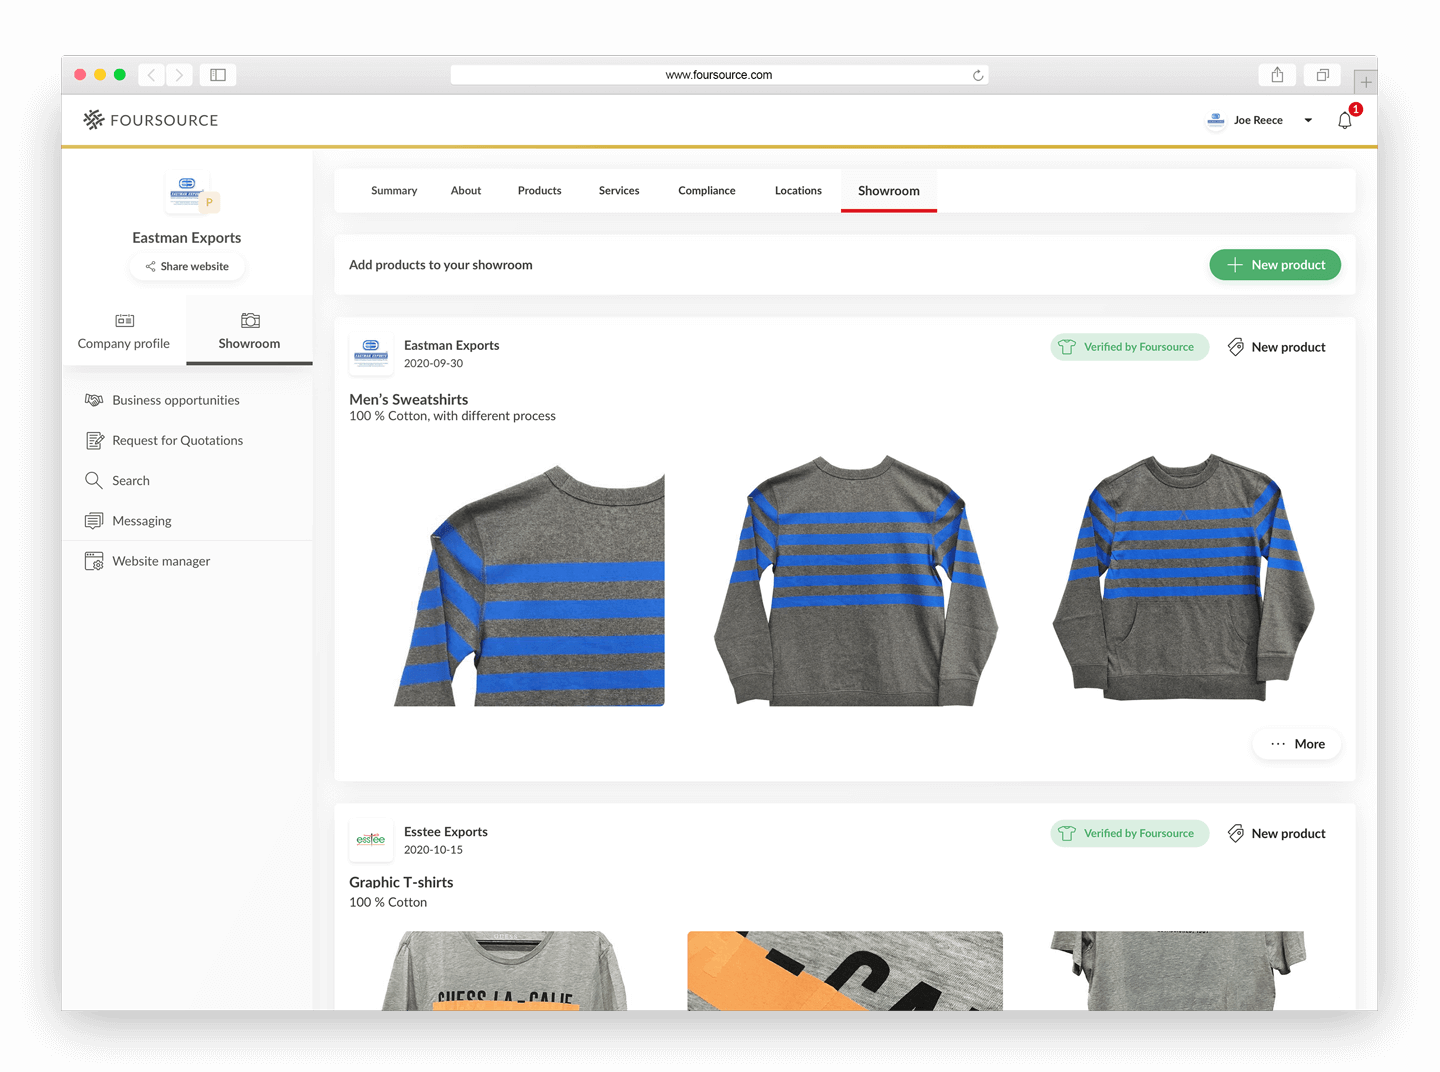Click the Foursource logo in the header
The image size is (1440, 1072).
tap(149, 120)
